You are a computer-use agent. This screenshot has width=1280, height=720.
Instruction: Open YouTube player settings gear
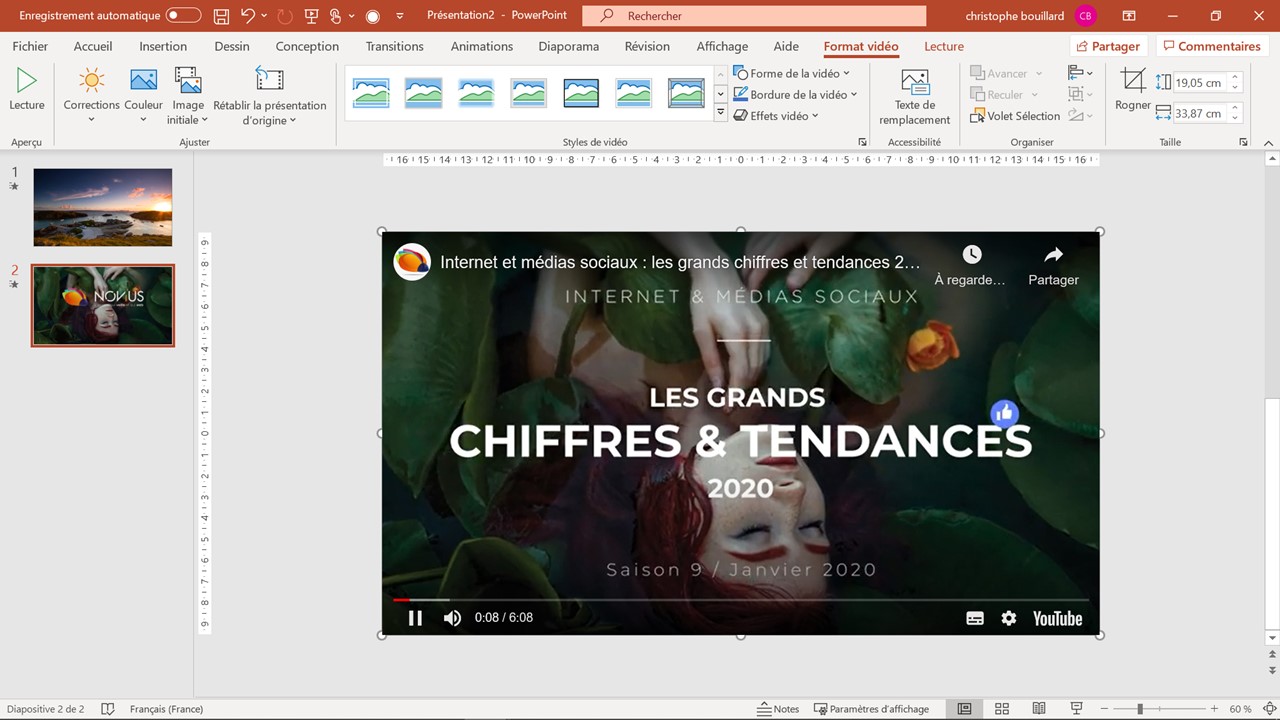click(x=1009, y=618)
